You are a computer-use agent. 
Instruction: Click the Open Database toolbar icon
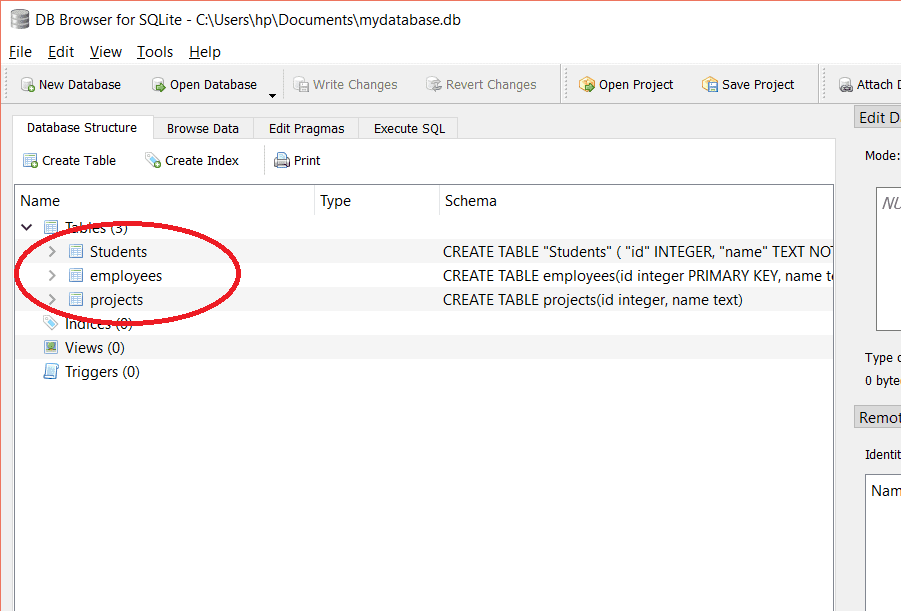[158, 85]
